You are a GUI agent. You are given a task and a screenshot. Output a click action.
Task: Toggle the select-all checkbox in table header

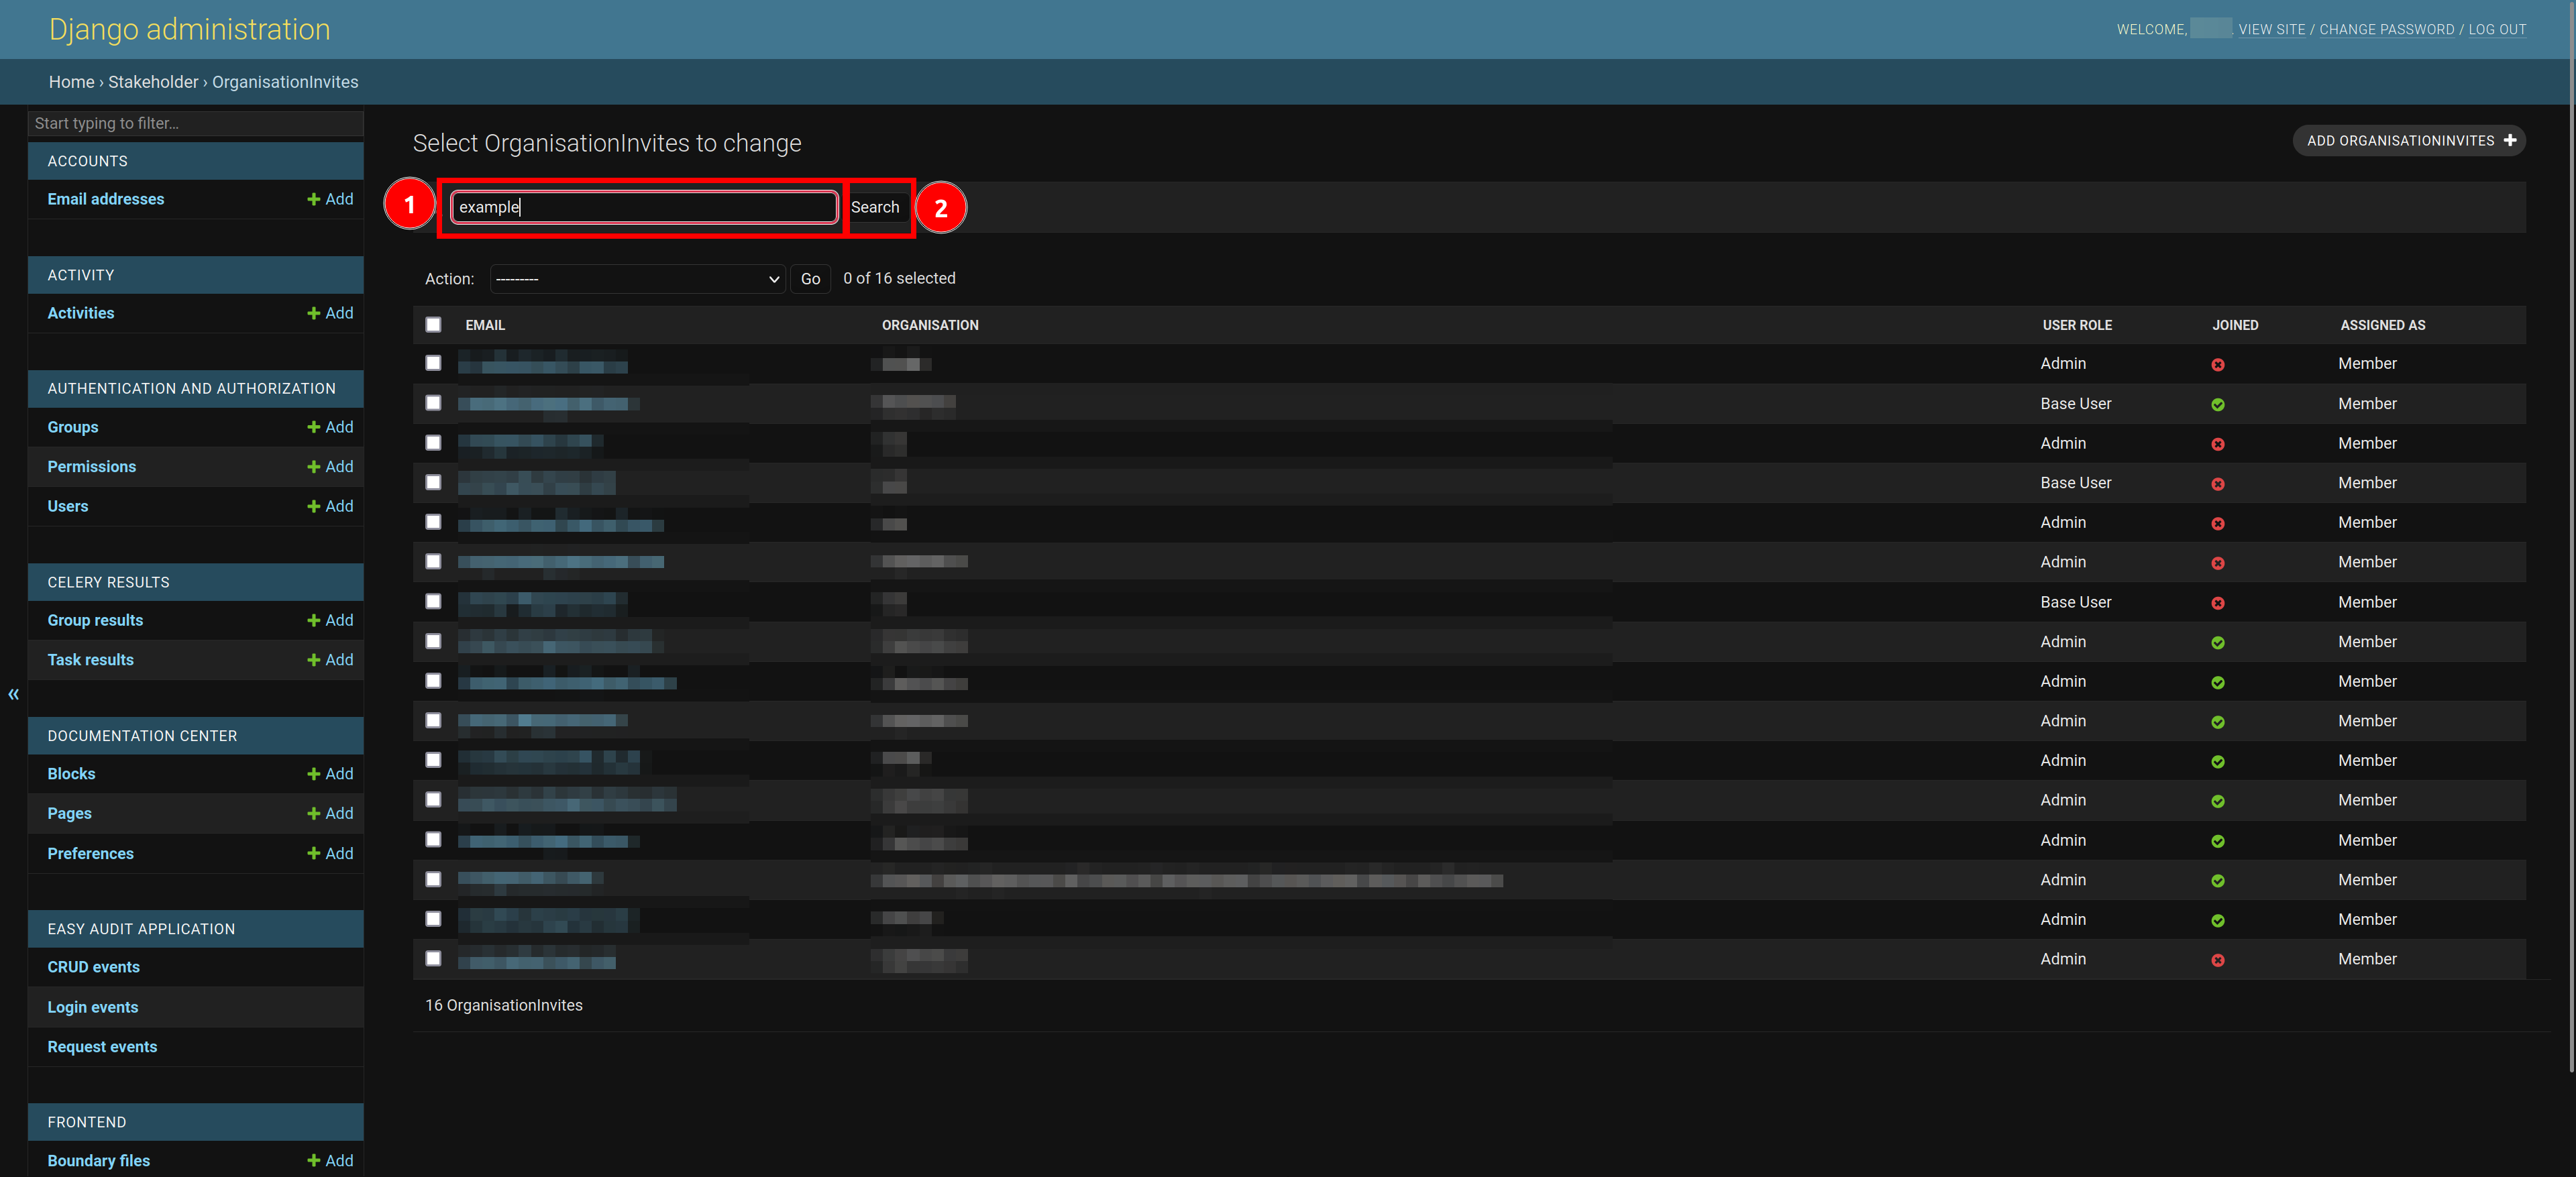coord(433,325)
